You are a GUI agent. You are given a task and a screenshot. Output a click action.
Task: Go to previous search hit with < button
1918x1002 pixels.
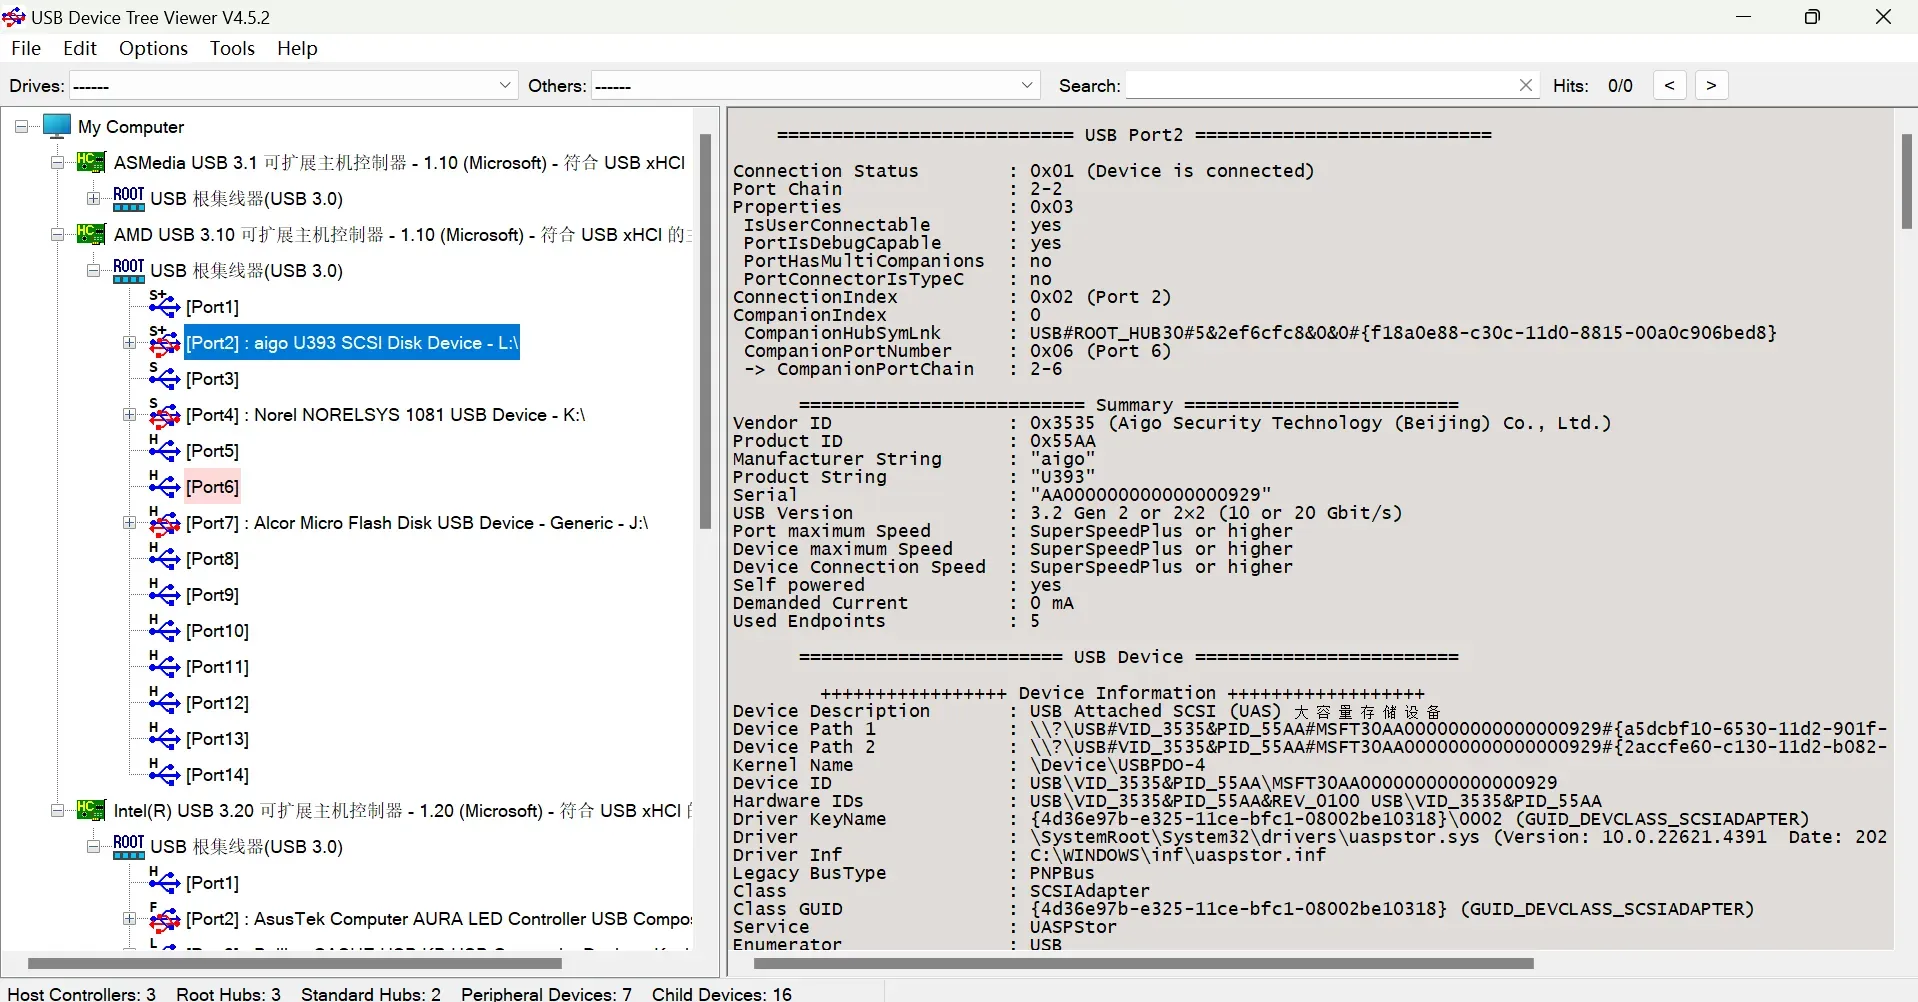(1669, 86)
